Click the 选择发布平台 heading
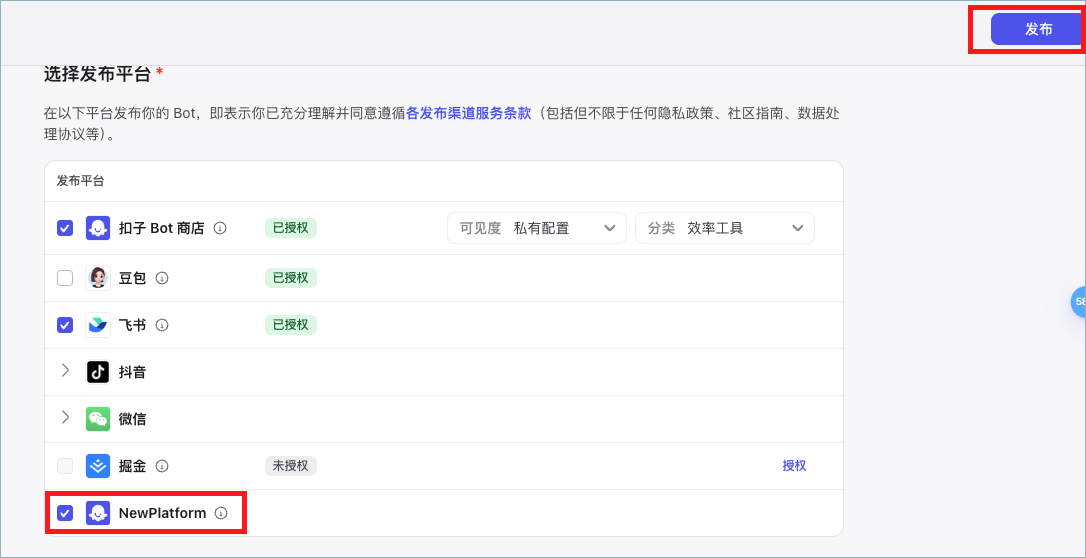Viewport: 1086px width, 558px height. point(98,73)
